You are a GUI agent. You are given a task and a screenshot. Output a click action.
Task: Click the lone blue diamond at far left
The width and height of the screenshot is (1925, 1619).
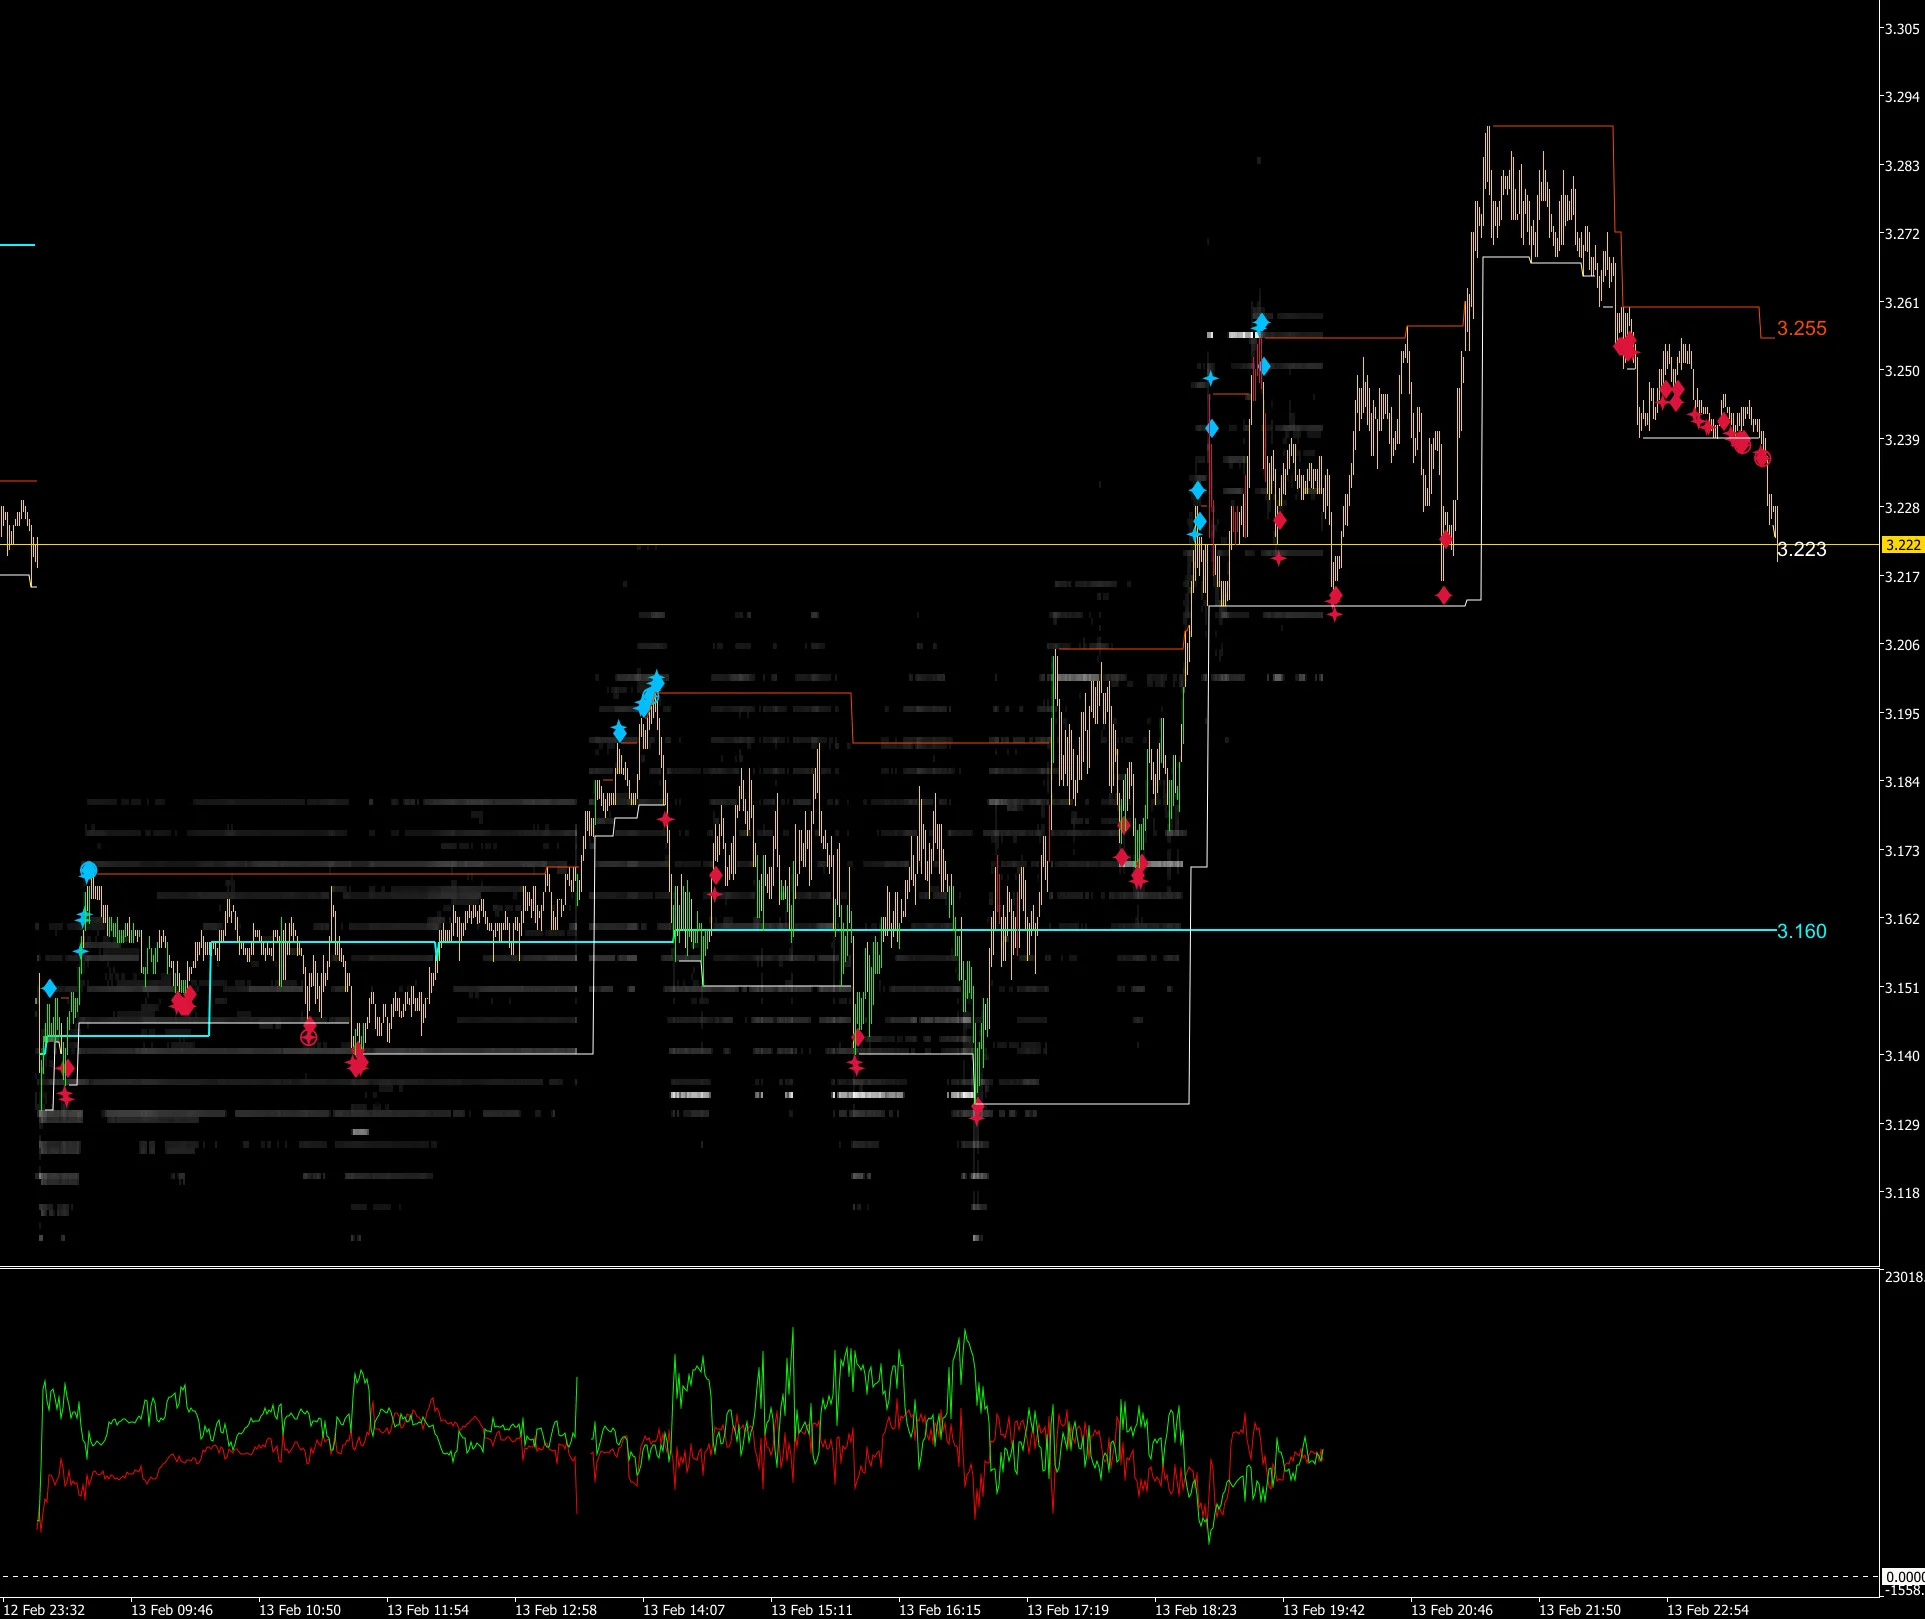coord(50,988)
